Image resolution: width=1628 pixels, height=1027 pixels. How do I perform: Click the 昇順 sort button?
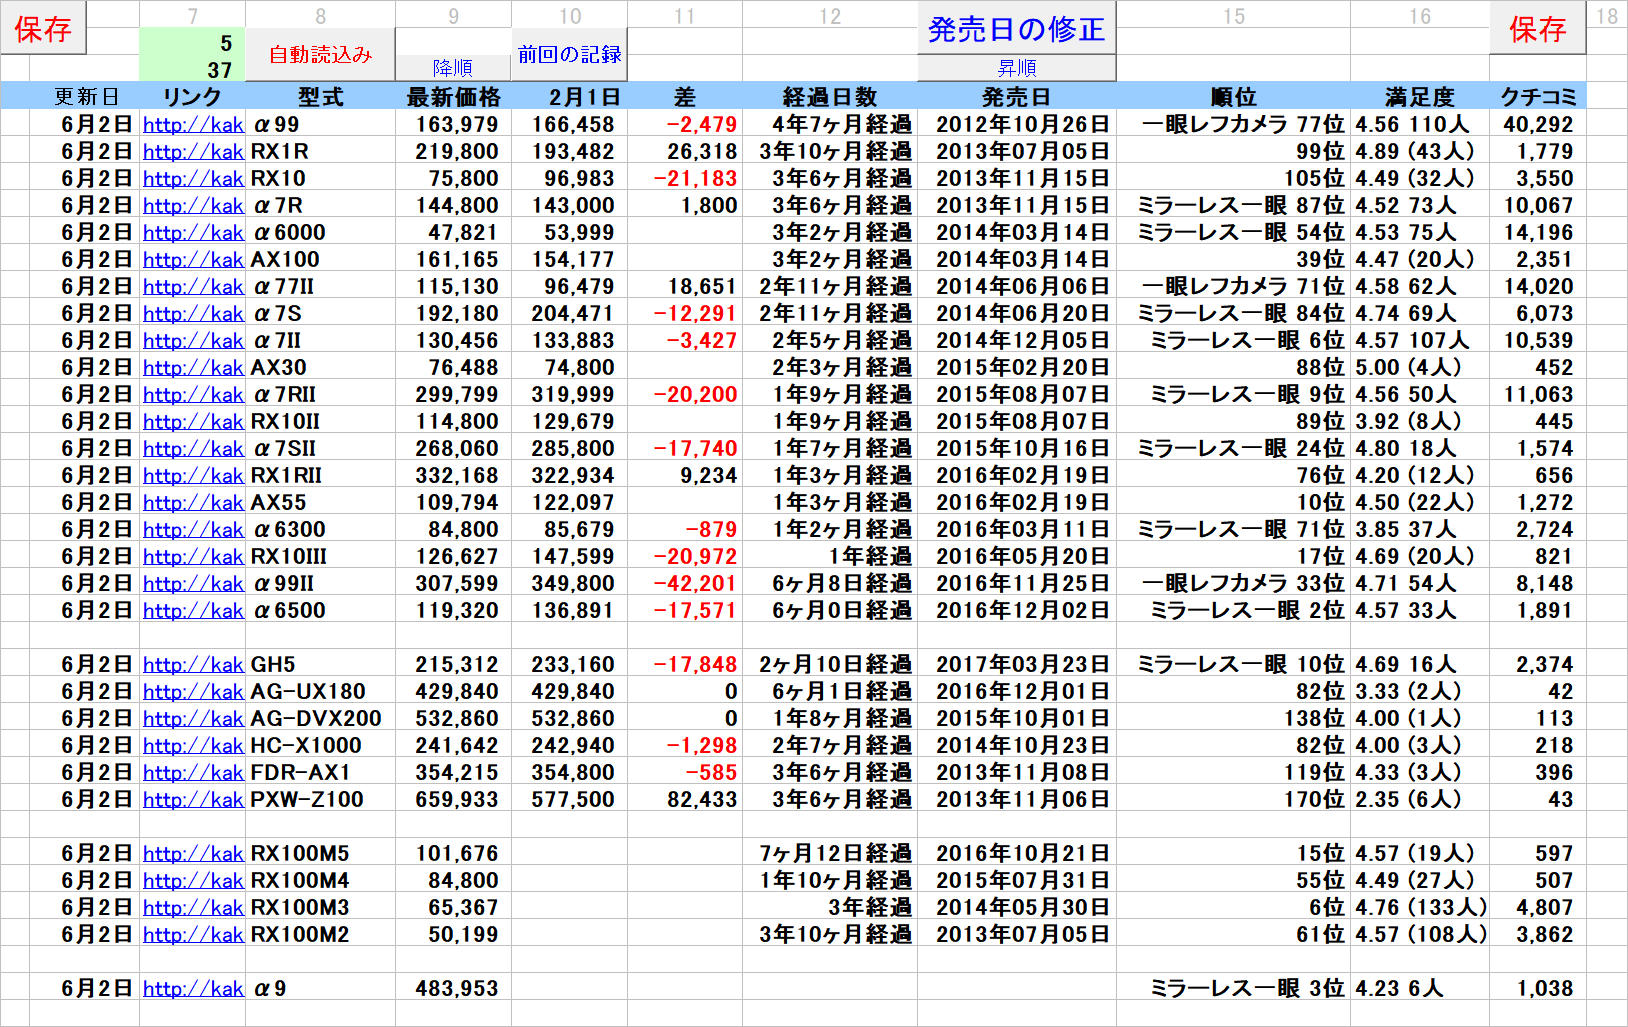click(x=1017, y=67)
